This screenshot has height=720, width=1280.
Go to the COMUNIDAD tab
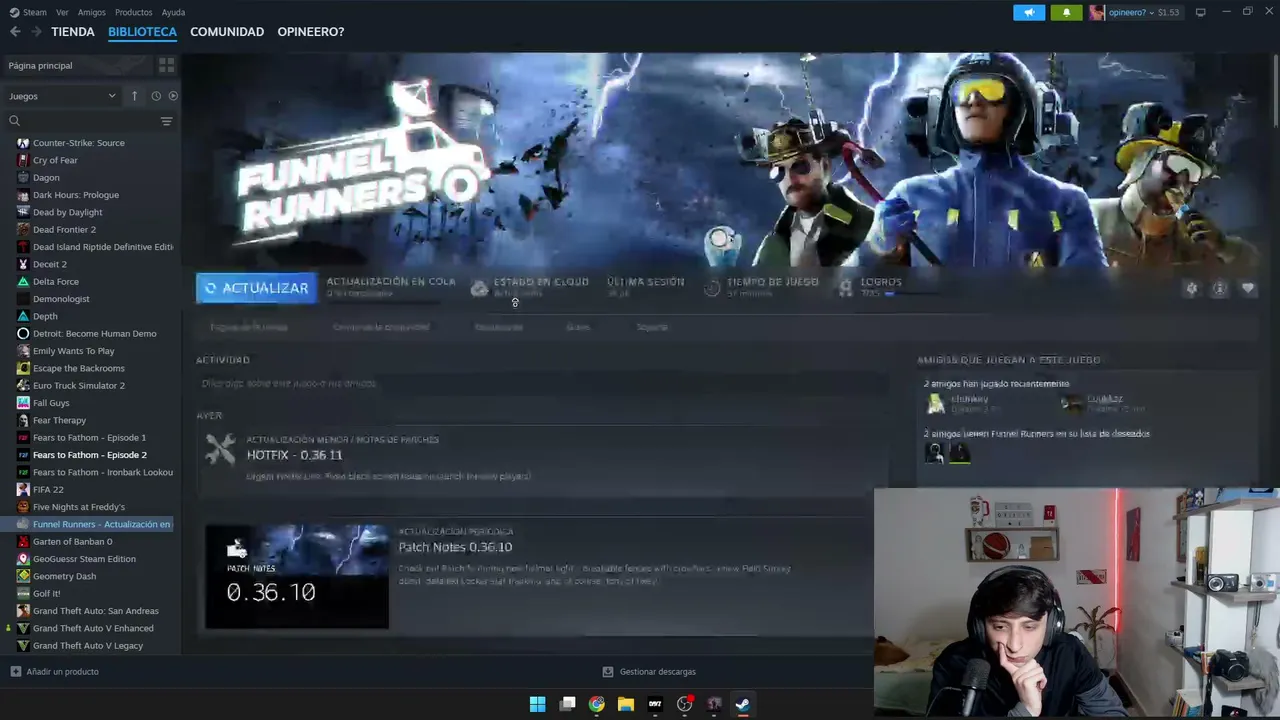(227, 32)
